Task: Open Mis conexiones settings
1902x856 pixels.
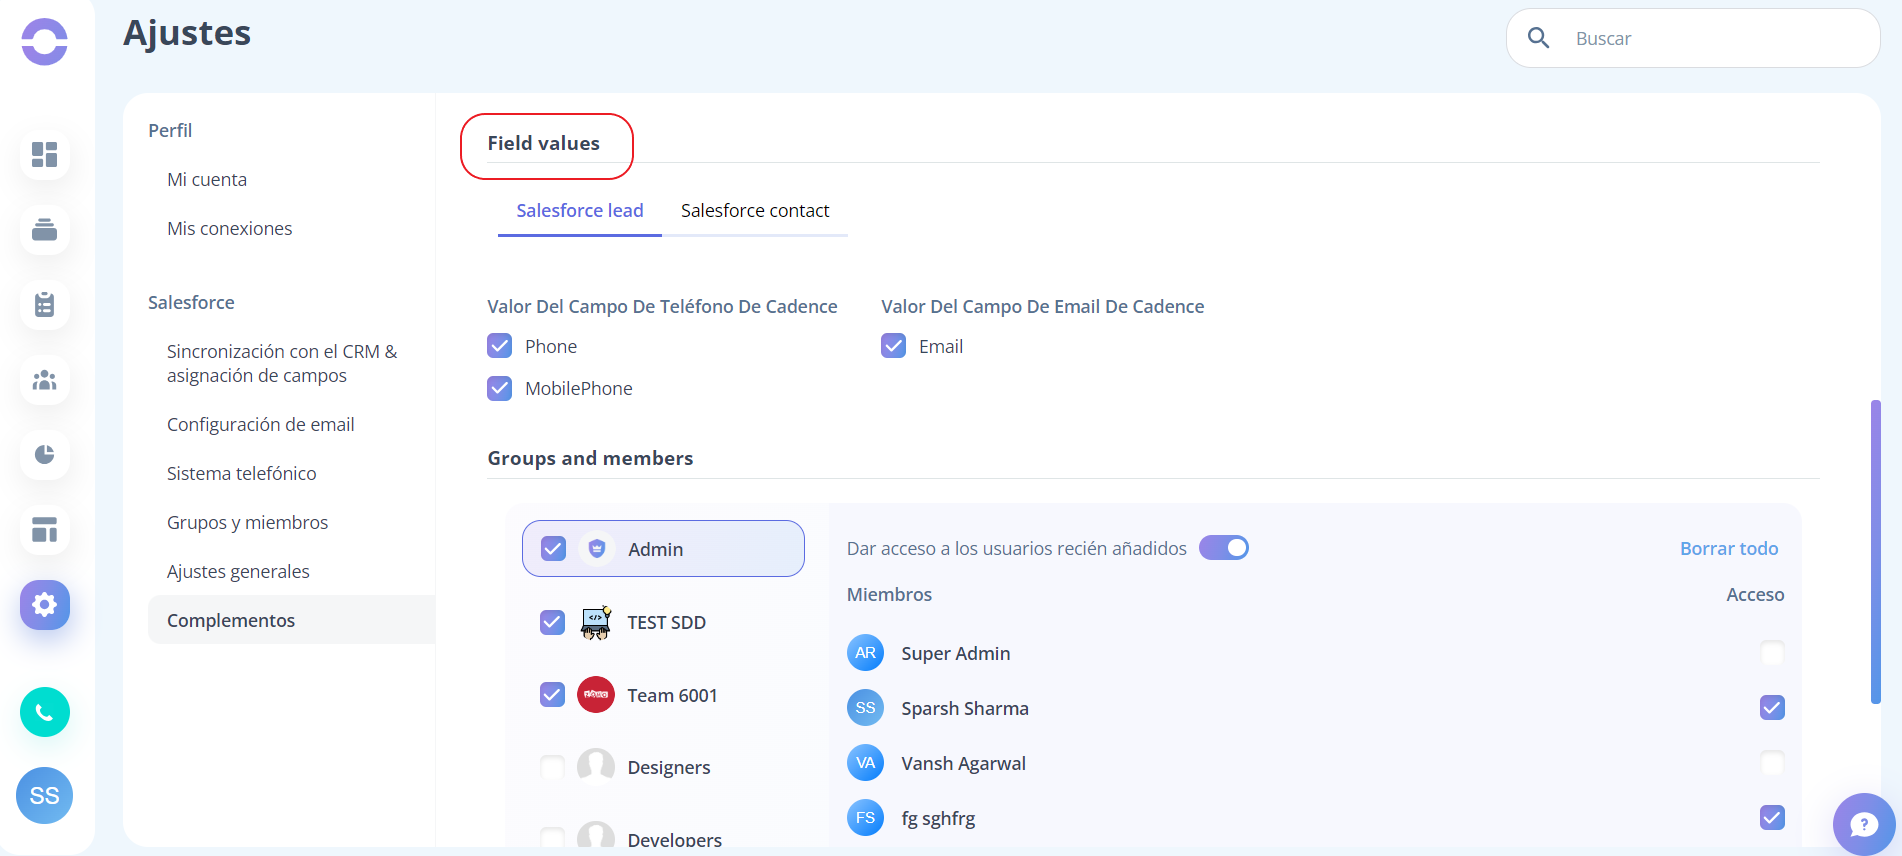Action: (x=230, y=229)
